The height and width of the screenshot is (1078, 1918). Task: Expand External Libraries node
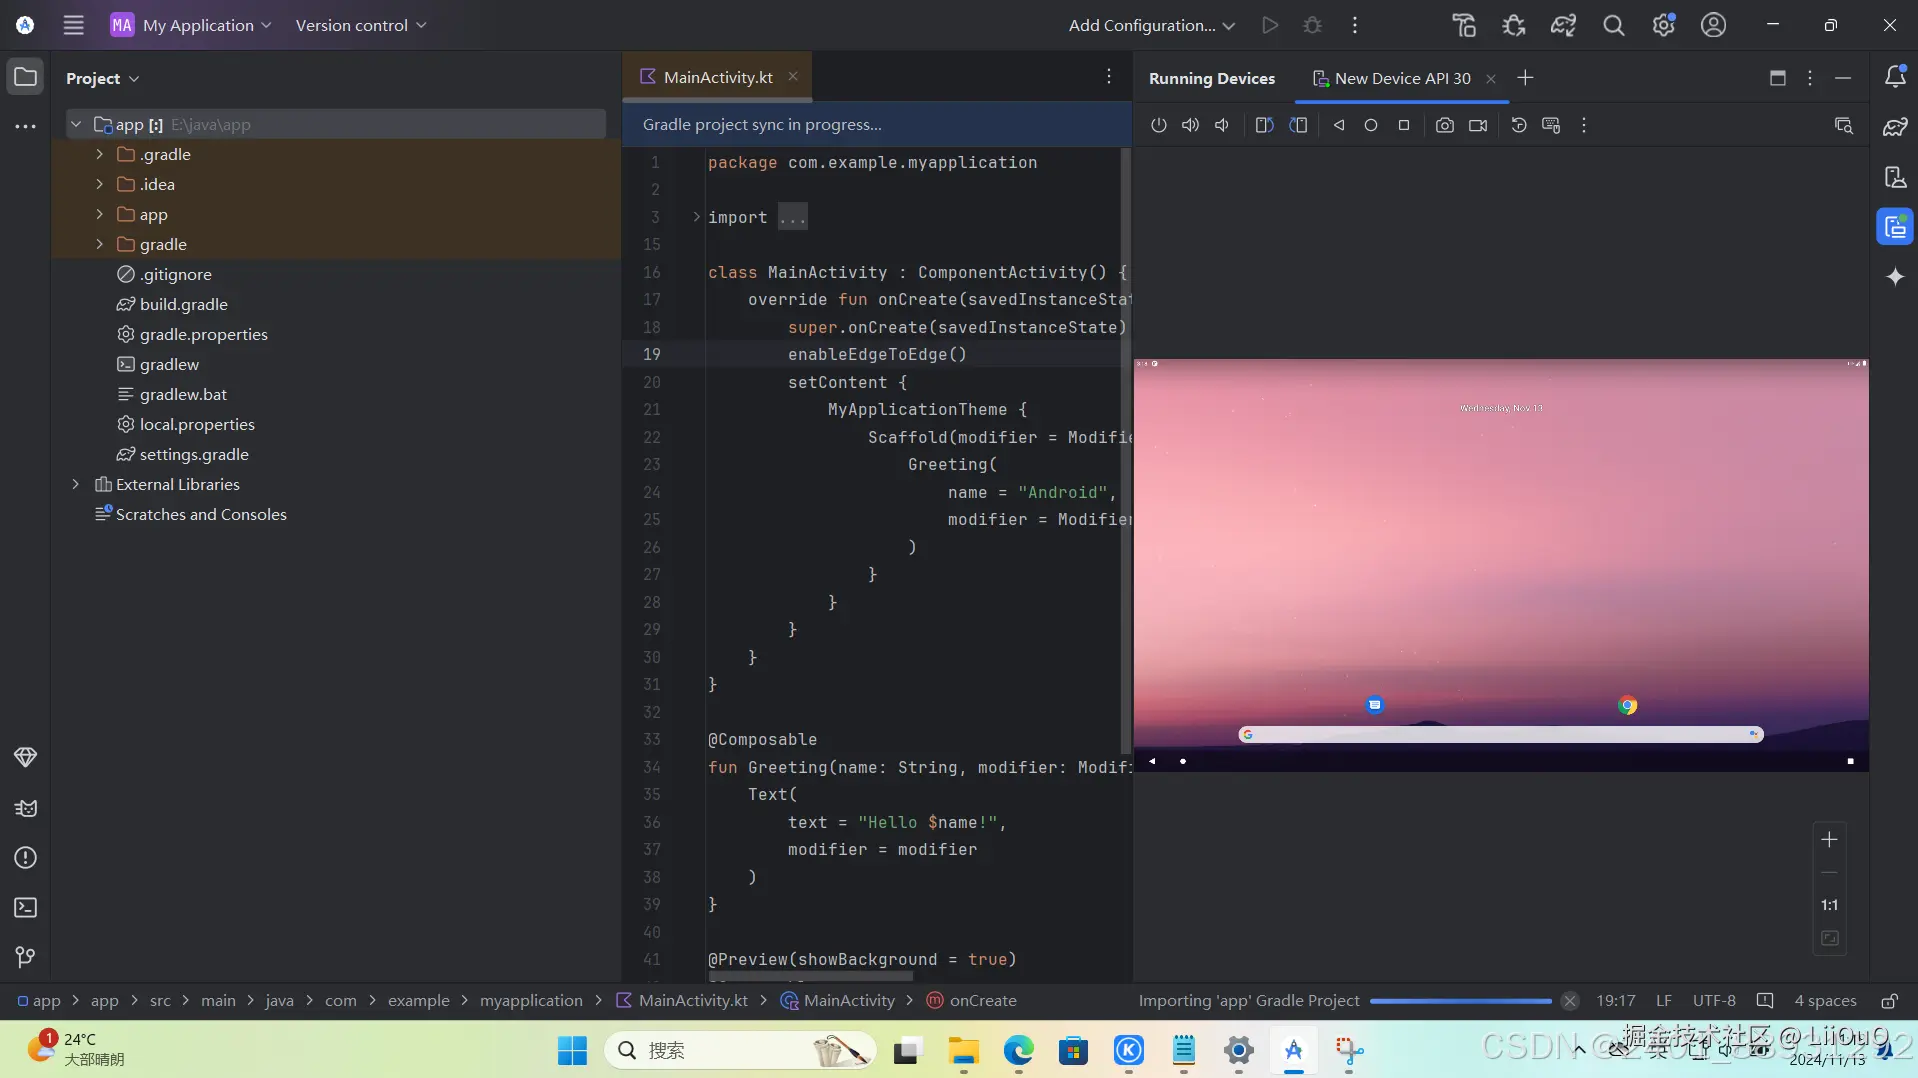click(x=76, y=484)
